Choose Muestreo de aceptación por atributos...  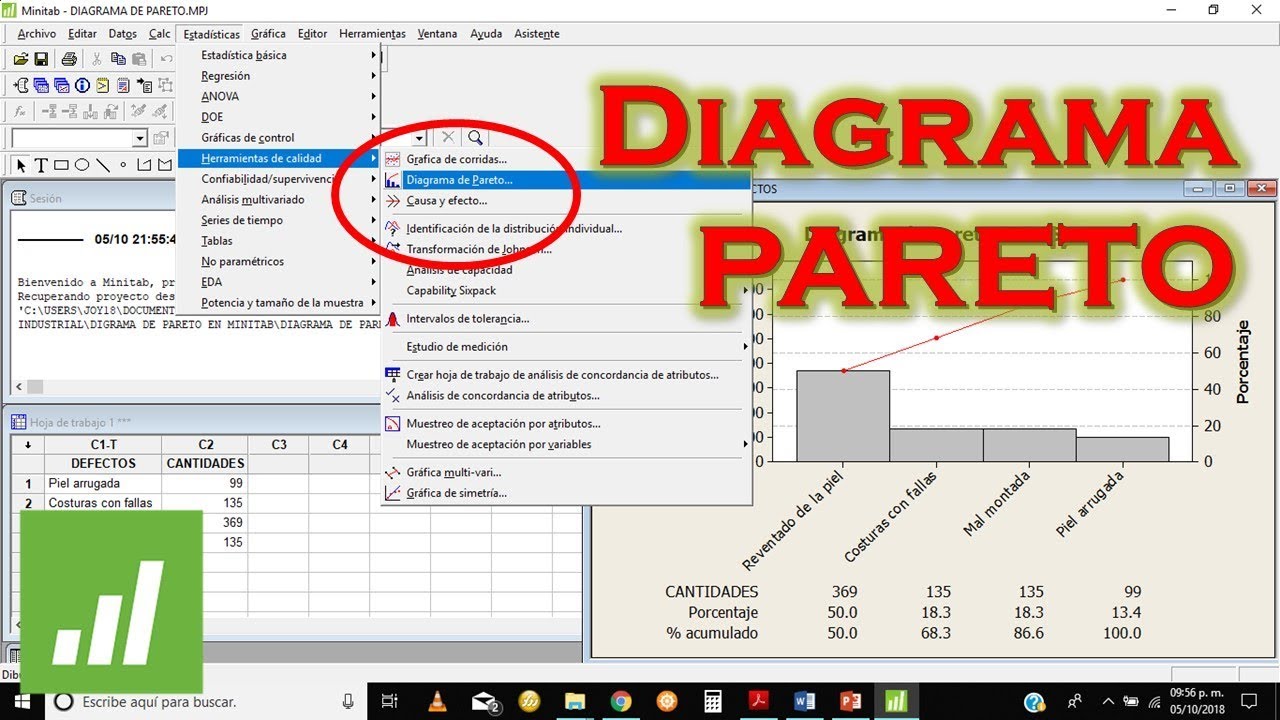coord(566,424)
